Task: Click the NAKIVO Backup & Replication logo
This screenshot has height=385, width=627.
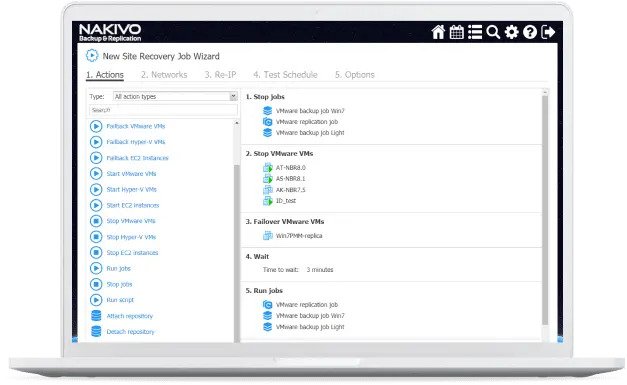Action: point(110,32)
